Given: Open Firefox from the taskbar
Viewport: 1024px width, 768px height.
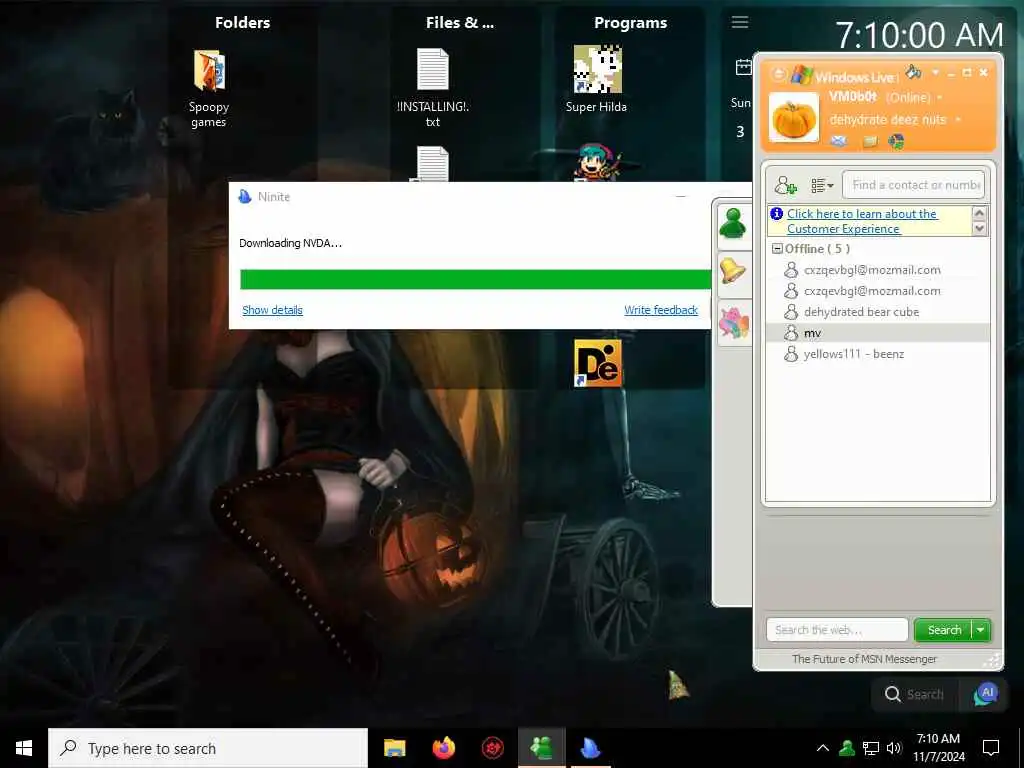Looking at the screenshot, I should tap(444, 748).
